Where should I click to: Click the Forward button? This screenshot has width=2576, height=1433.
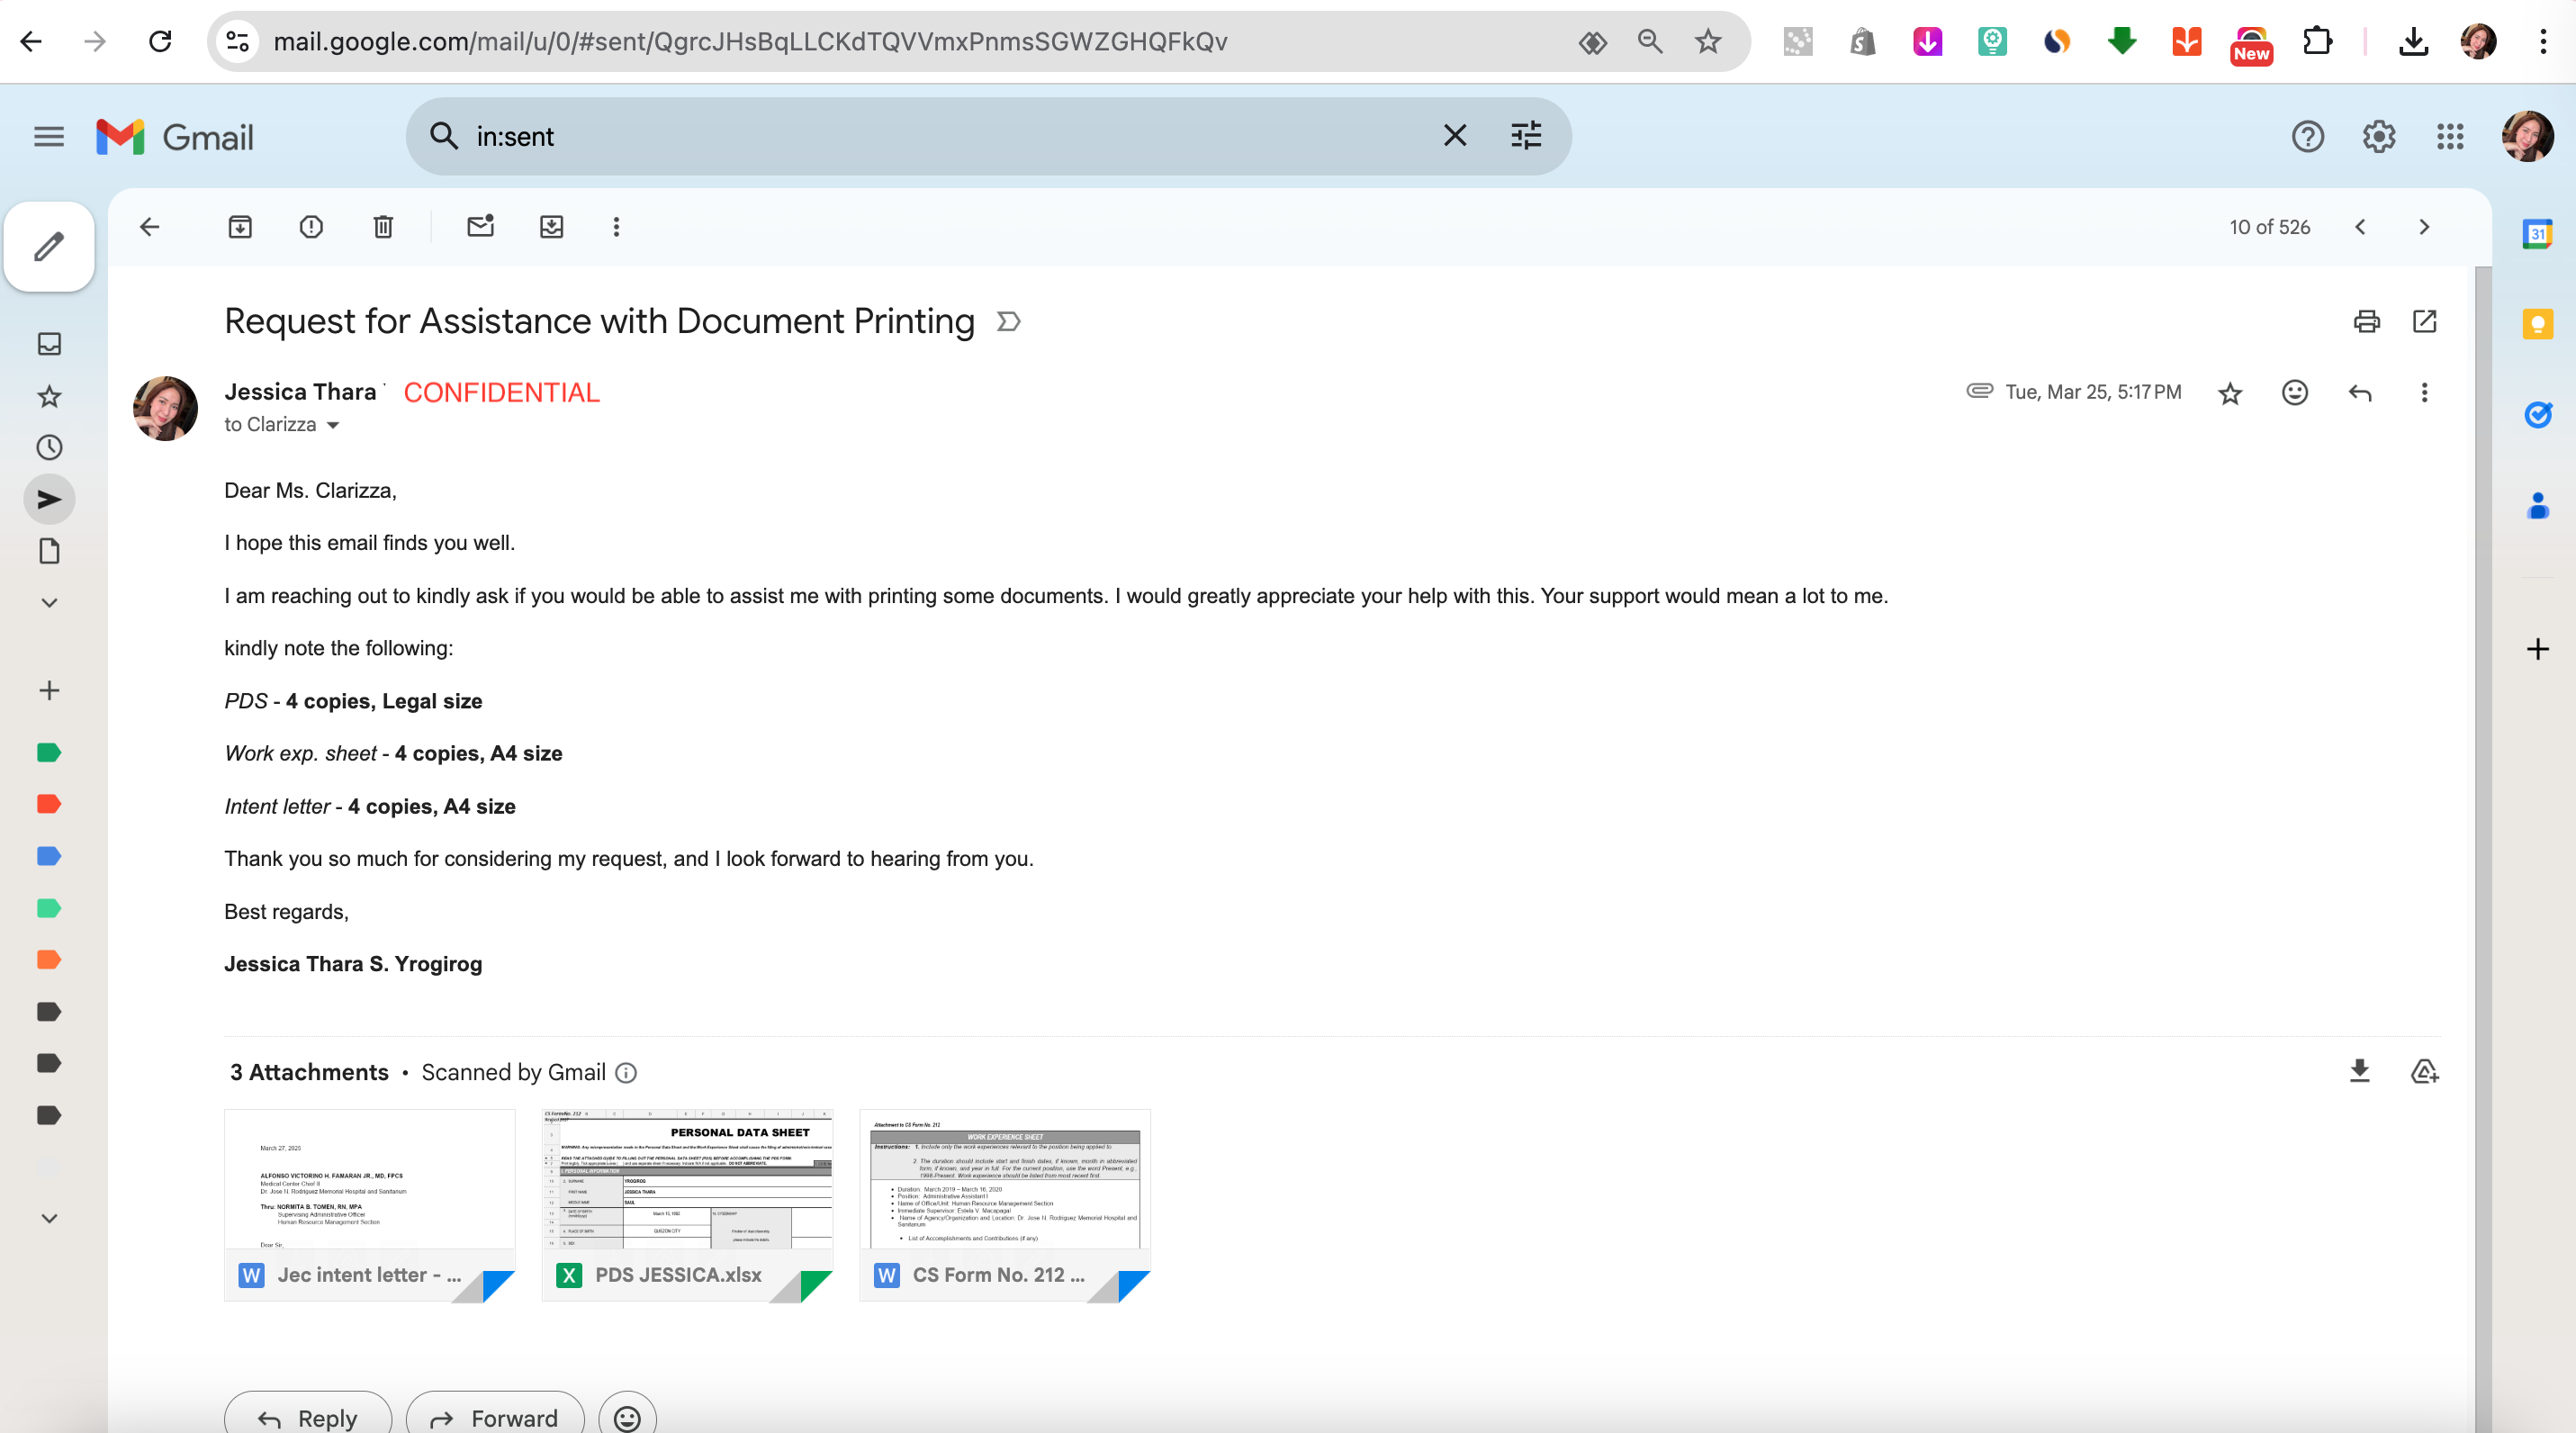tap(495, 1416)
